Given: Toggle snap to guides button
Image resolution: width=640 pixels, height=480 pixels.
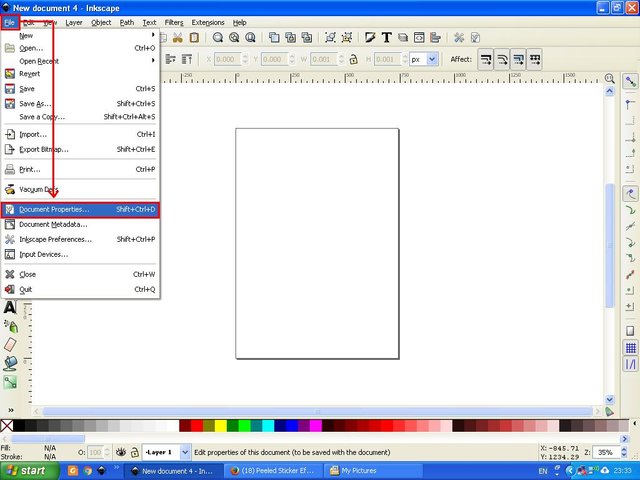Looking at the screenshot, I should pyautogui.click(x=631, y=364).
